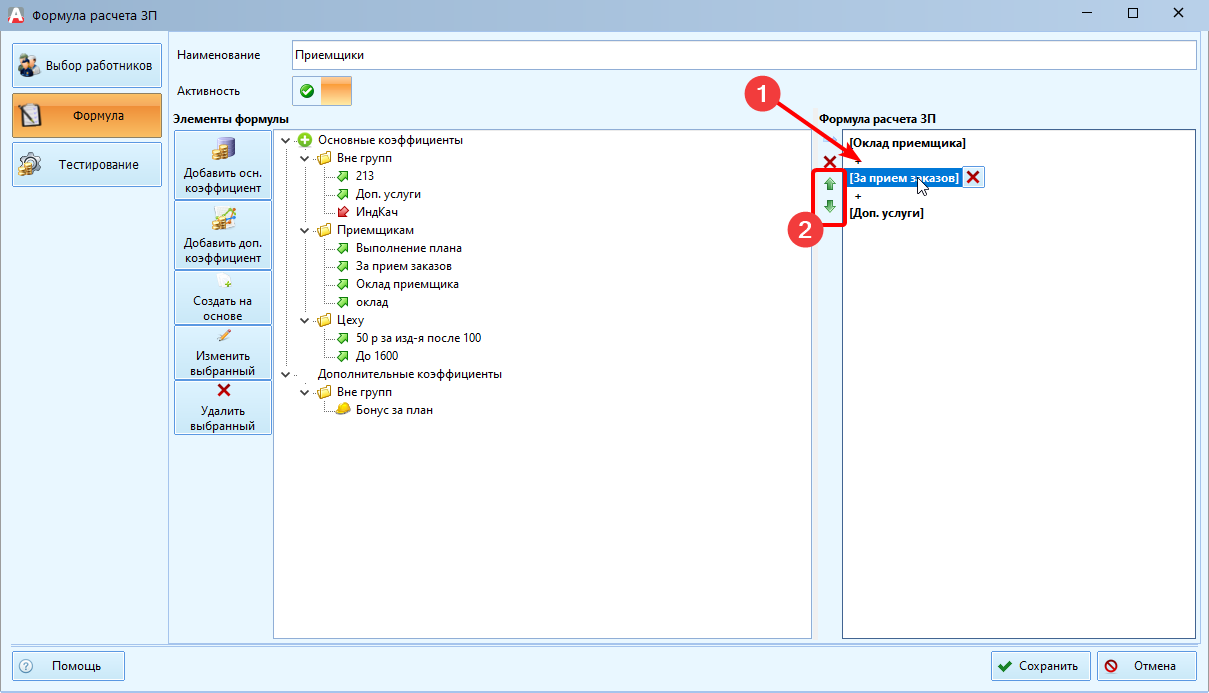Click Добавить осн. коэффициент icon button
This screenshot has width=1209, height=693.
click(x=222, y=165)
